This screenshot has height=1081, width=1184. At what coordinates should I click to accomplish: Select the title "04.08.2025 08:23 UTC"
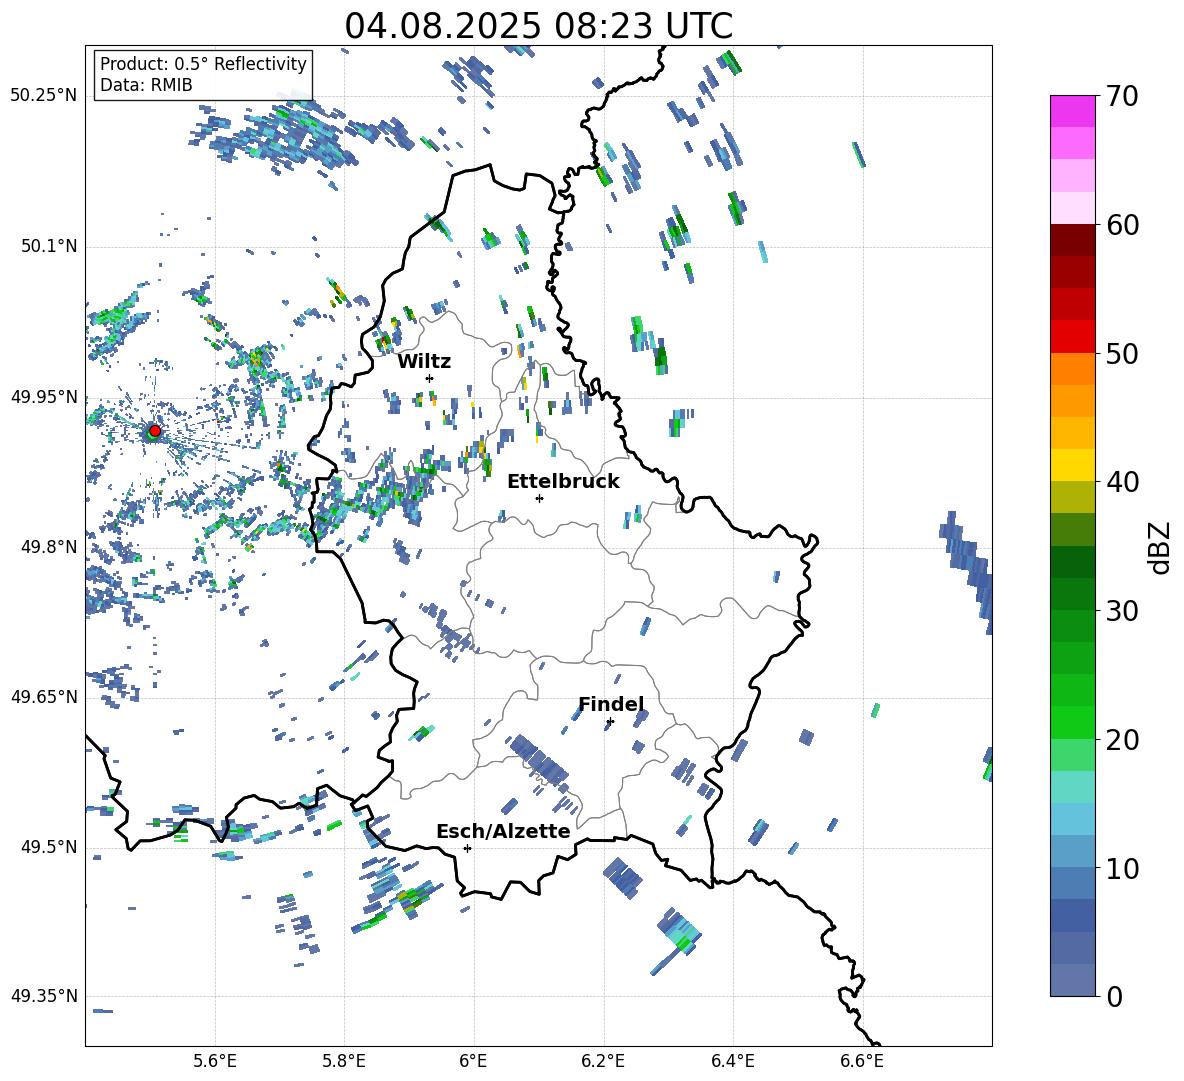pyautogui.click(x=538, y=26)
